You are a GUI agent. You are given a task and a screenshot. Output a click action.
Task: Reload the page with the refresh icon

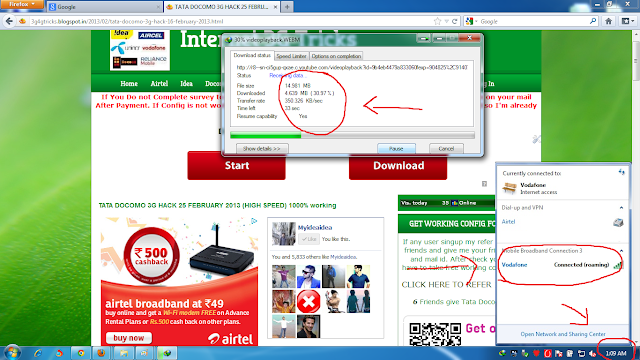(x=454, y=21)
